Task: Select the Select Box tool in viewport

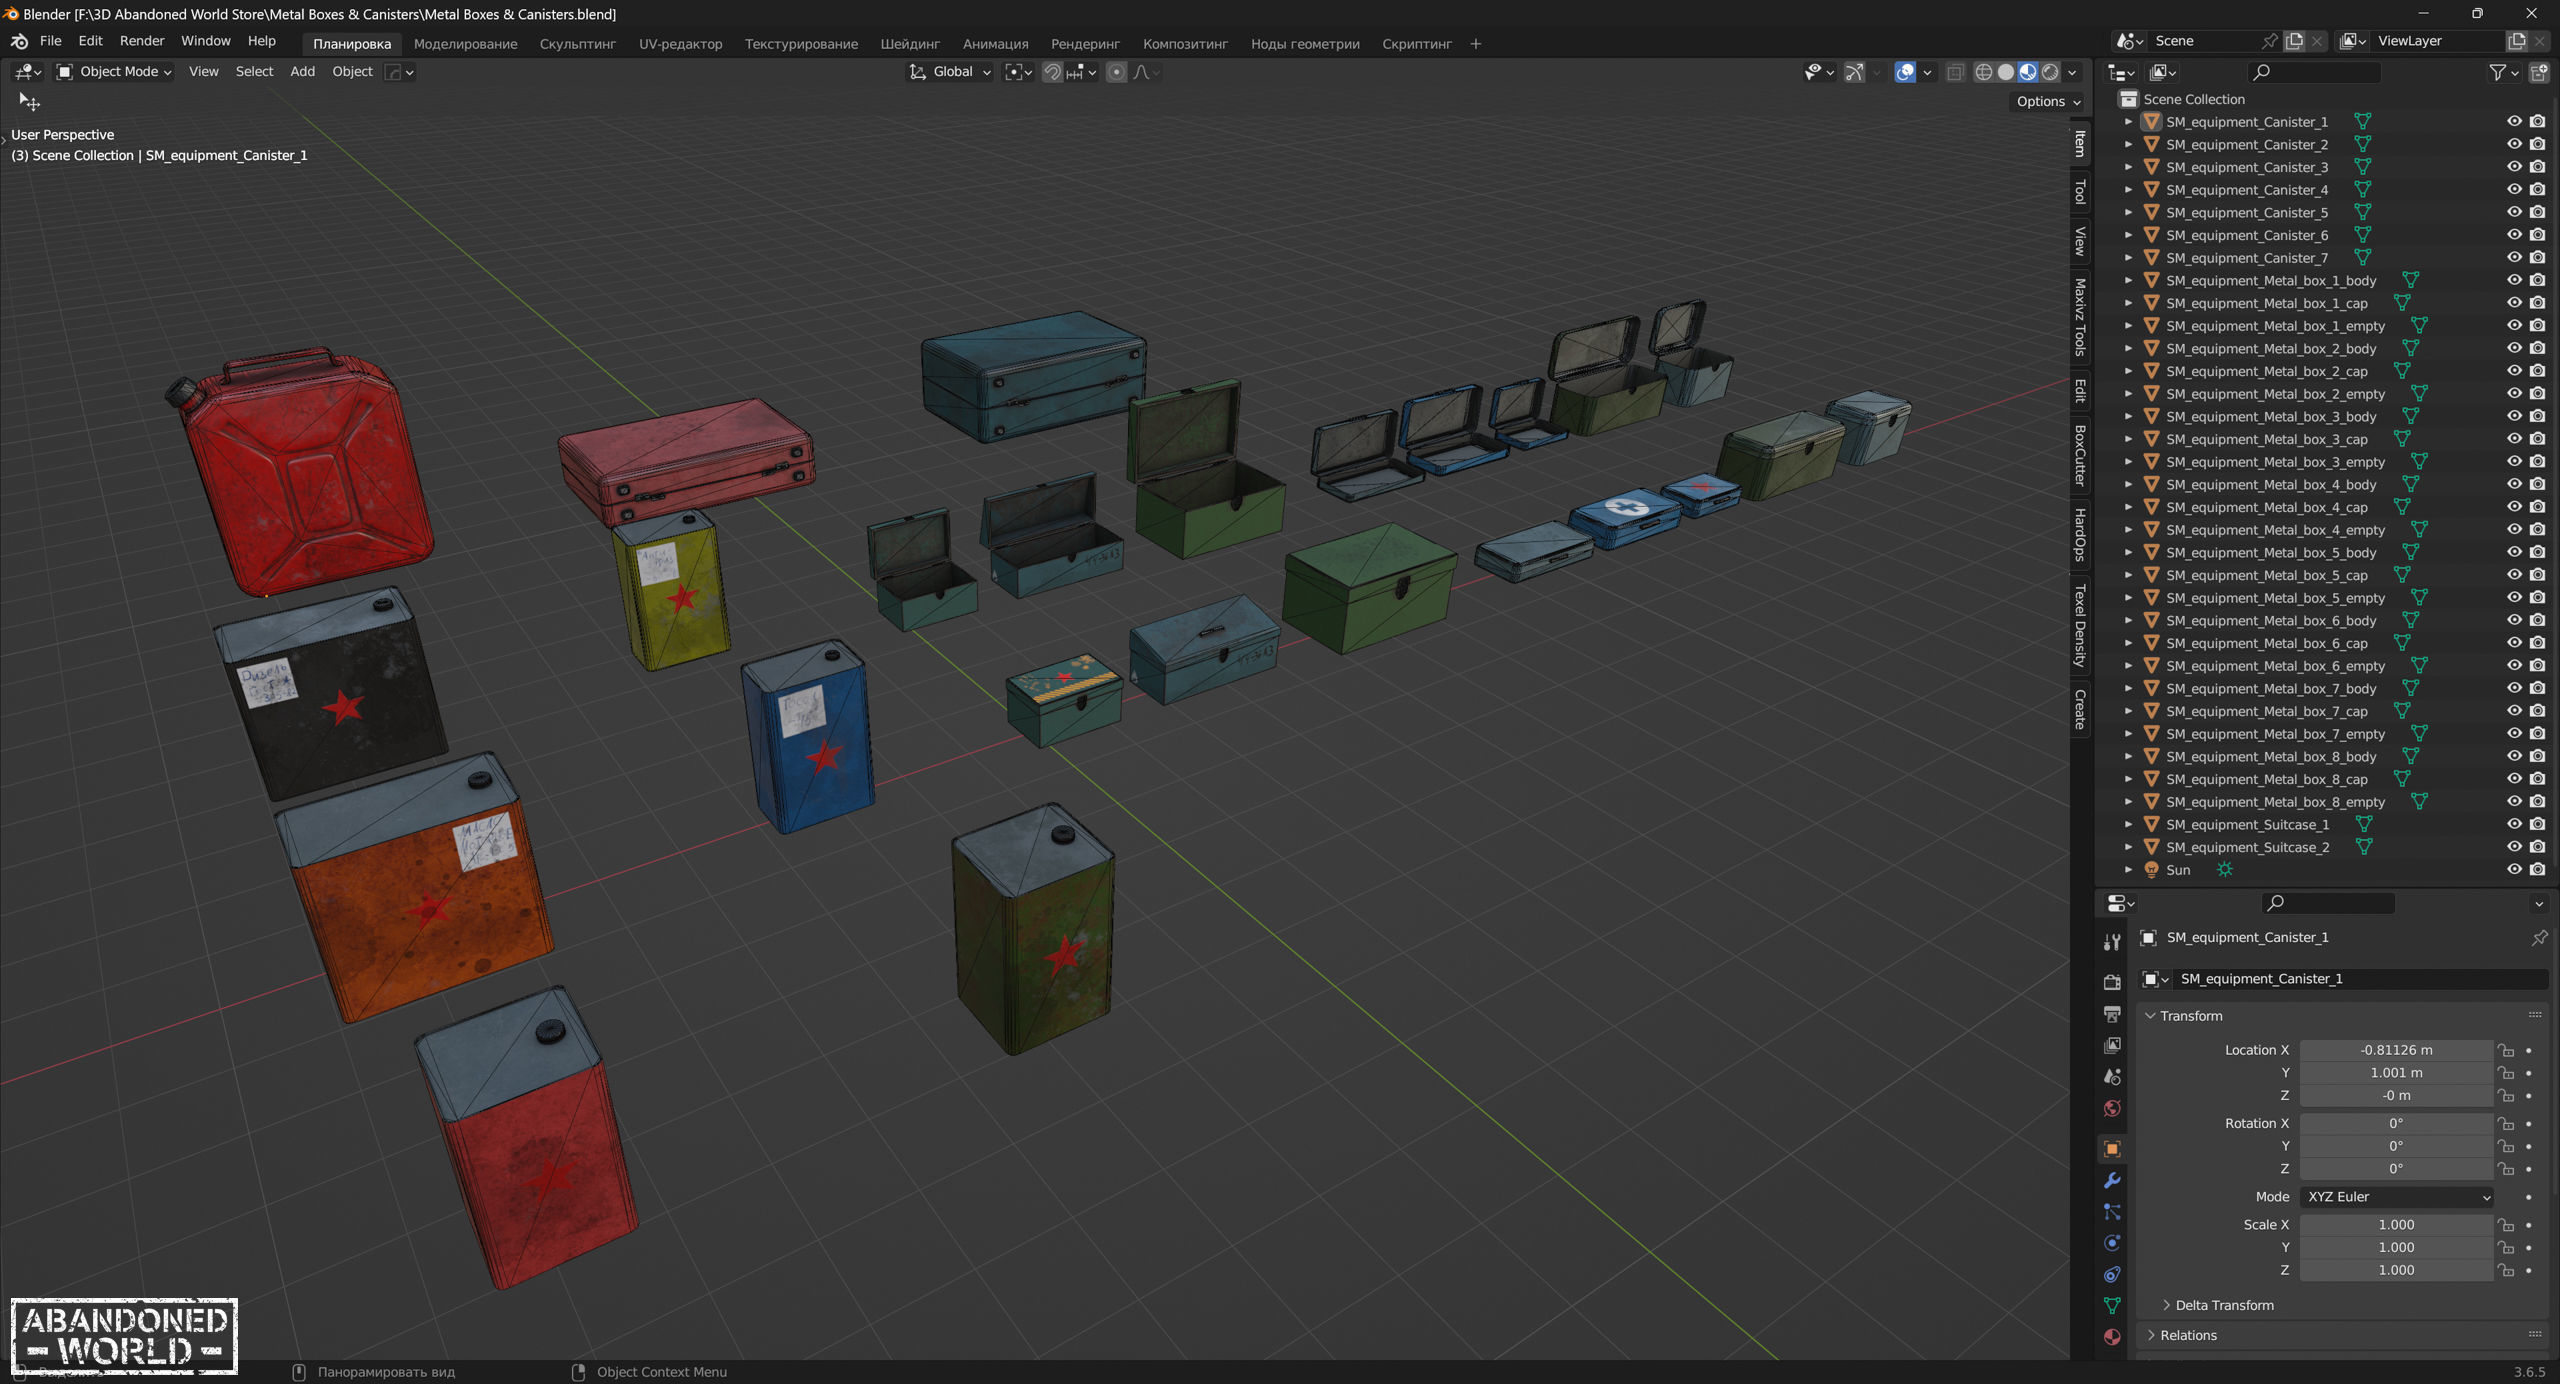Action: (x=29, y=102)
